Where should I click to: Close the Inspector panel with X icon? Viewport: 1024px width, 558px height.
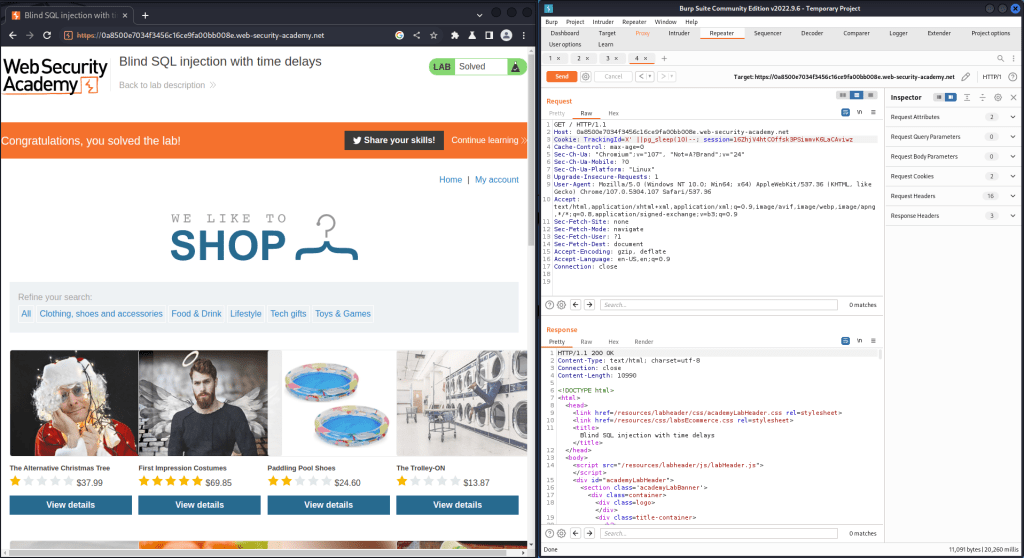click(1012, 97)
